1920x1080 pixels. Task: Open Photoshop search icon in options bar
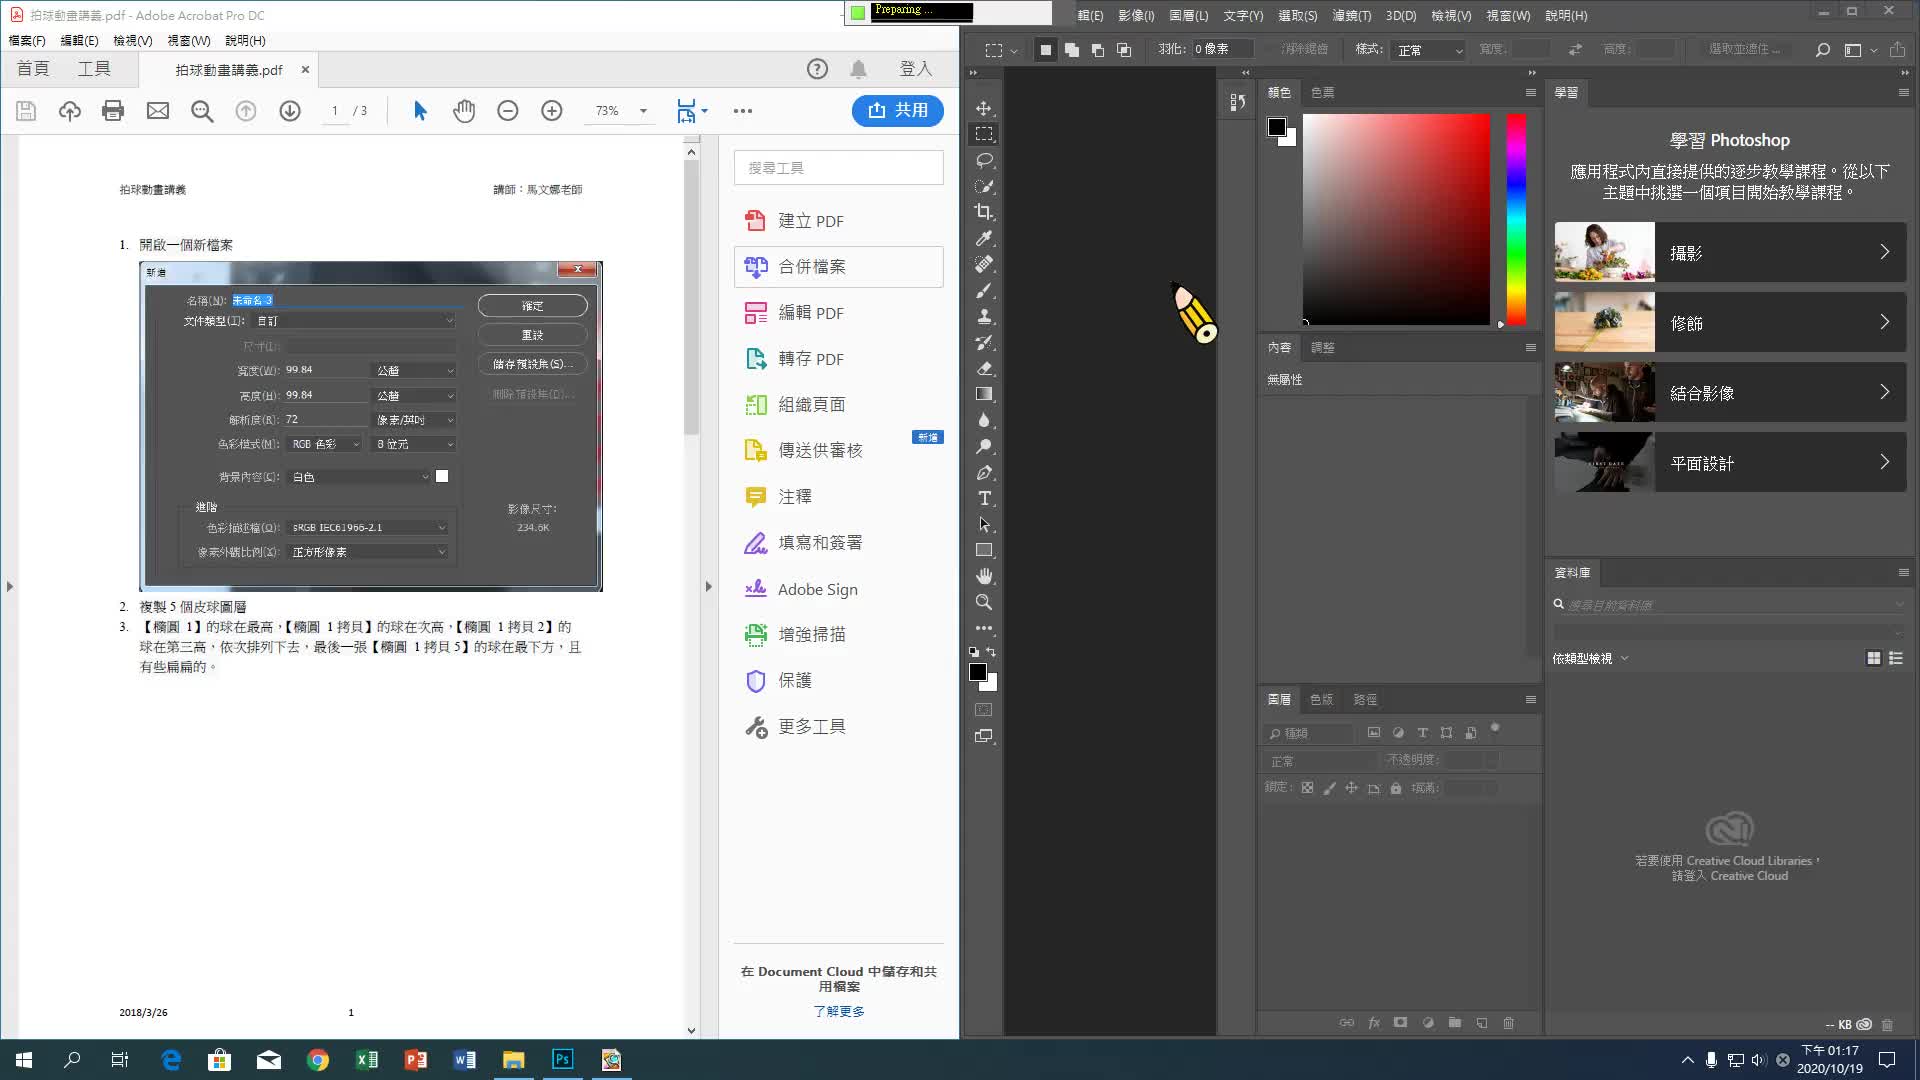[x=1823, y=50]
